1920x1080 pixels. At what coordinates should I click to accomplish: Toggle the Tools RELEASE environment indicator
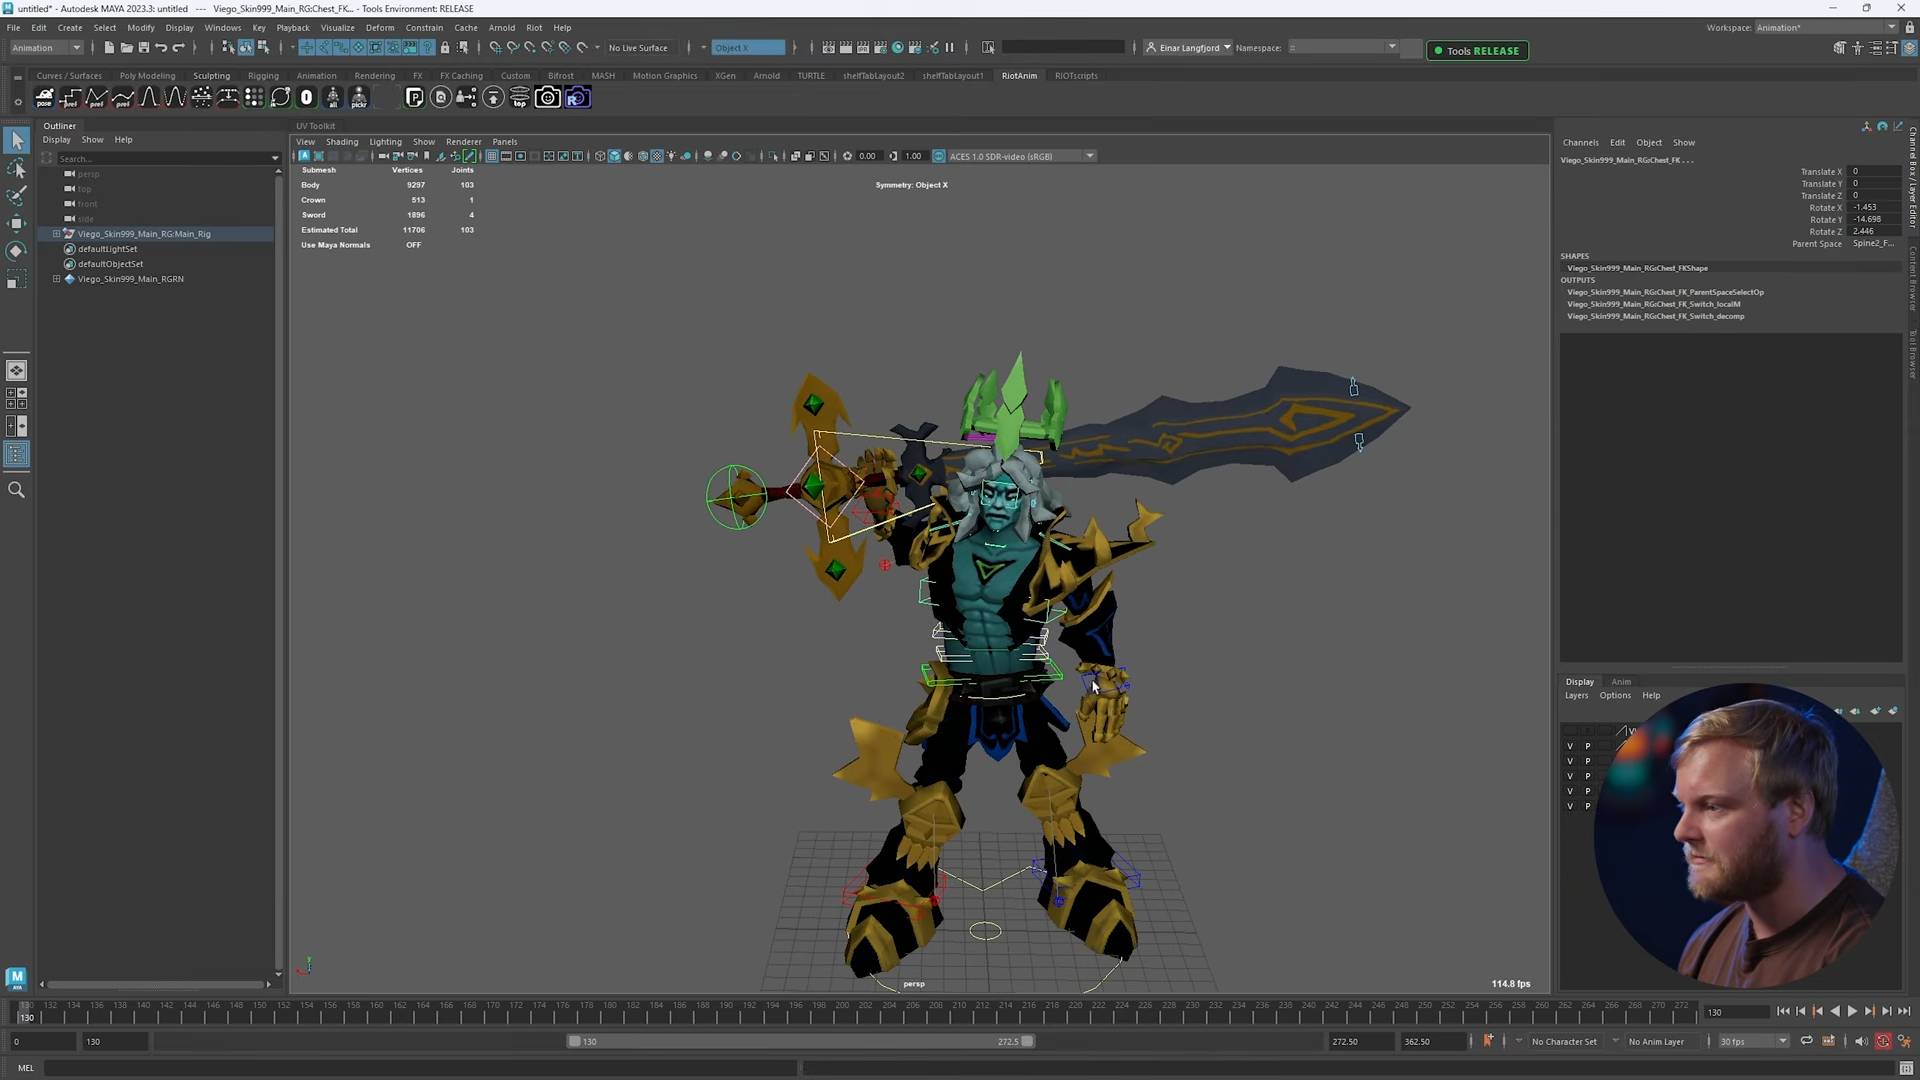click(1477, 50)
